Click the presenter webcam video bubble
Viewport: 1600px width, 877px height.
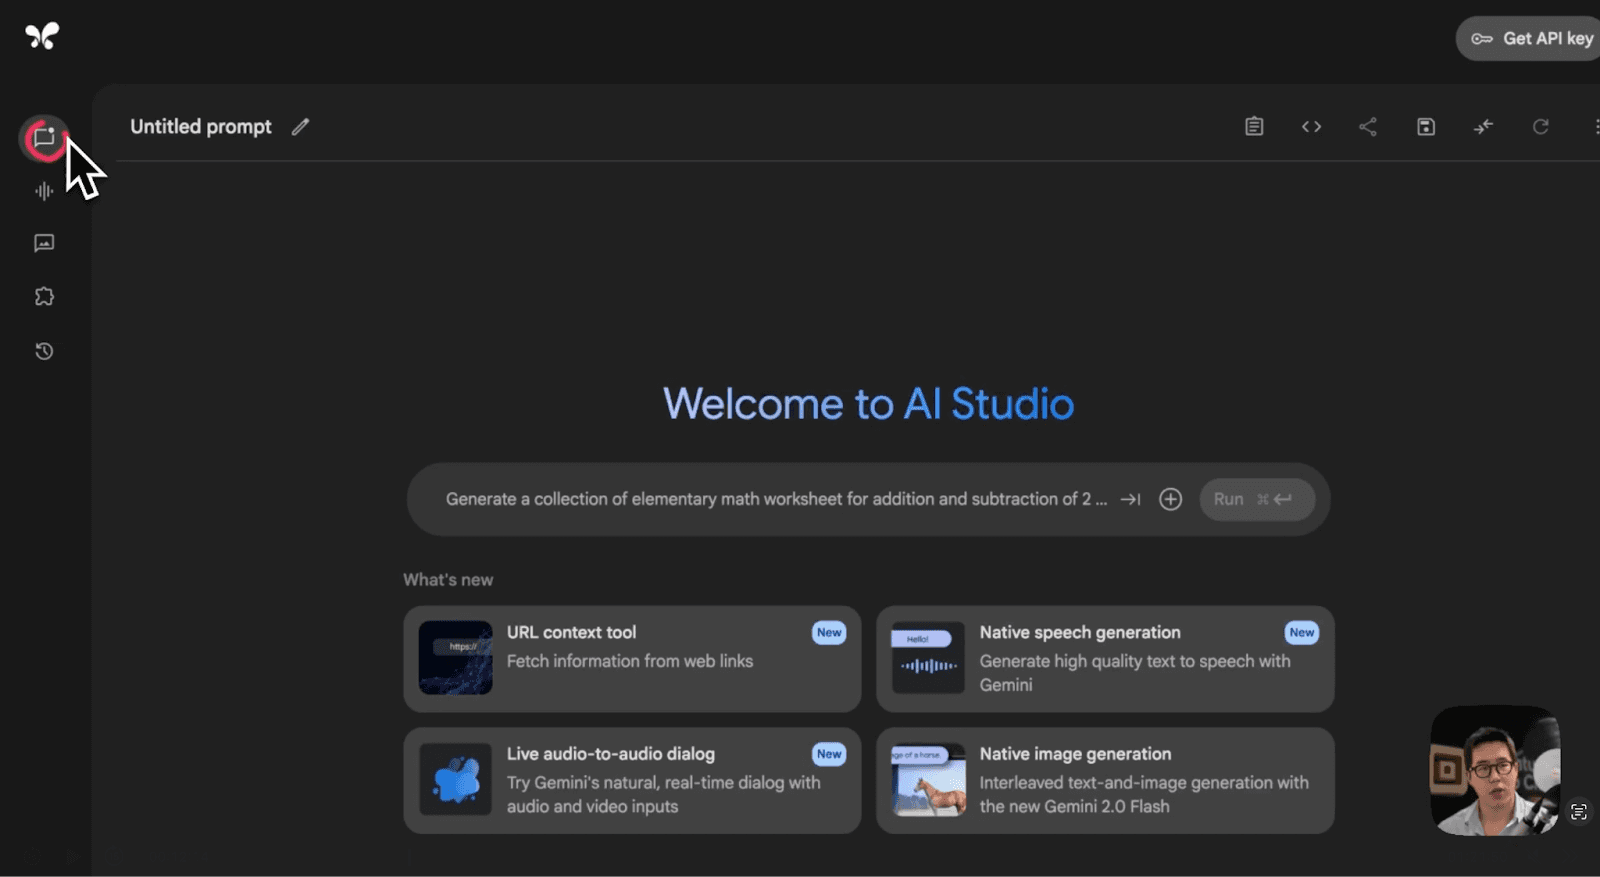click(x=1495, y=770)
